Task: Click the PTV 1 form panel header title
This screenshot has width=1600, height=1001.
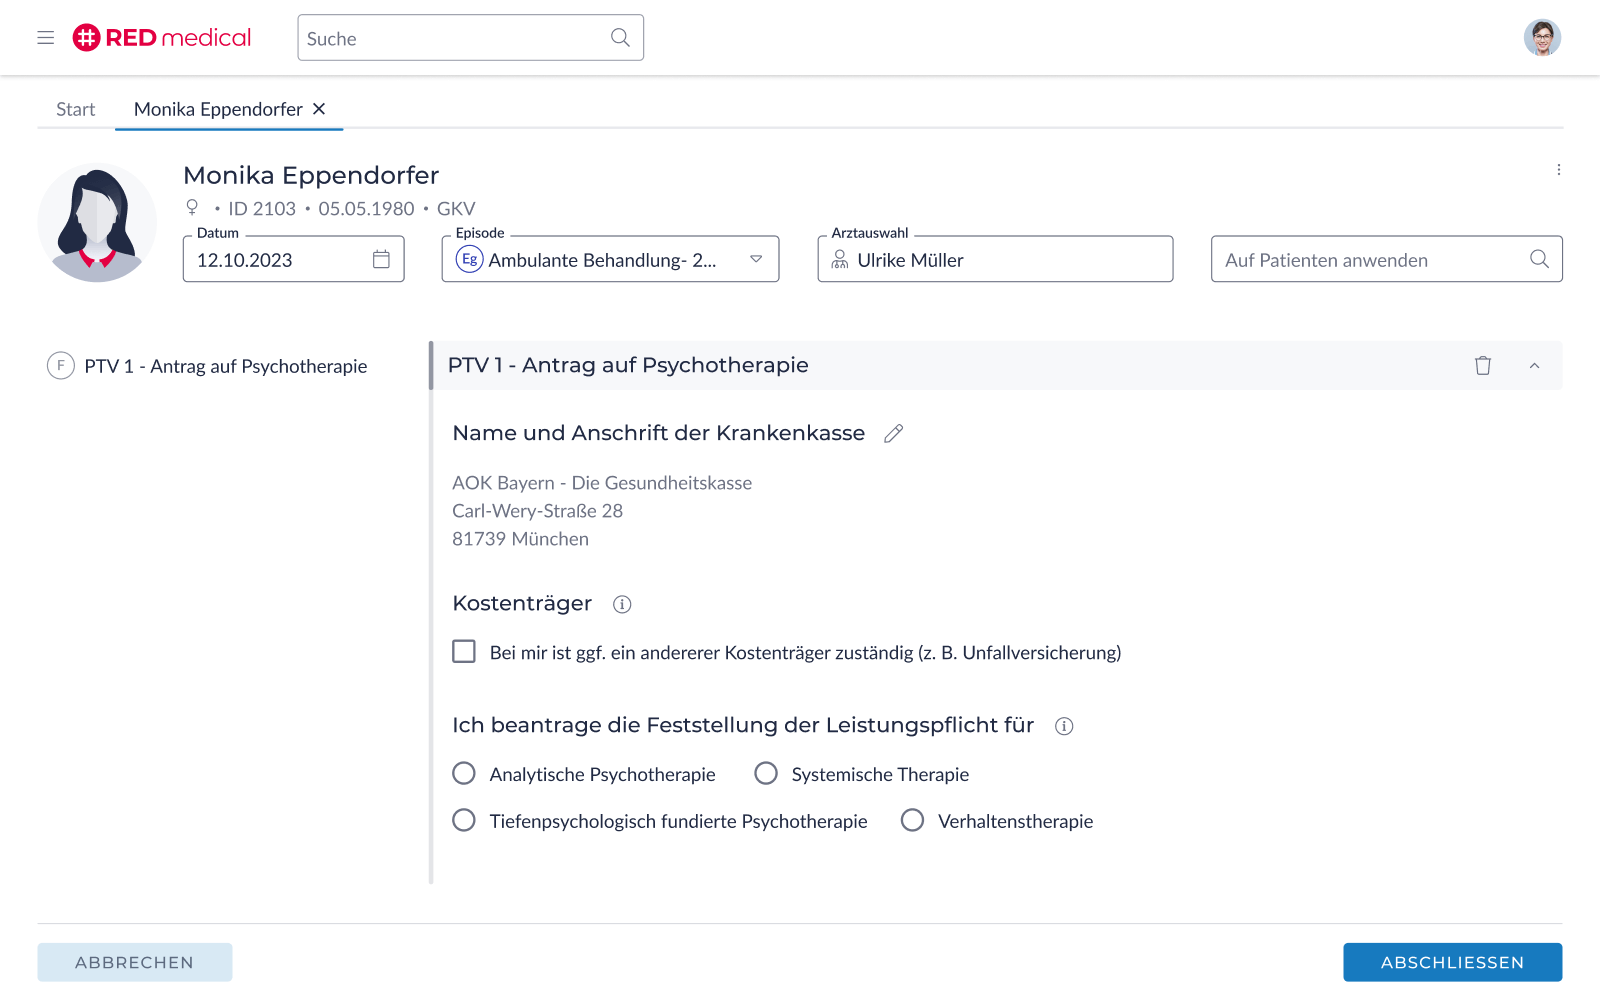Action: pos(628,365)
